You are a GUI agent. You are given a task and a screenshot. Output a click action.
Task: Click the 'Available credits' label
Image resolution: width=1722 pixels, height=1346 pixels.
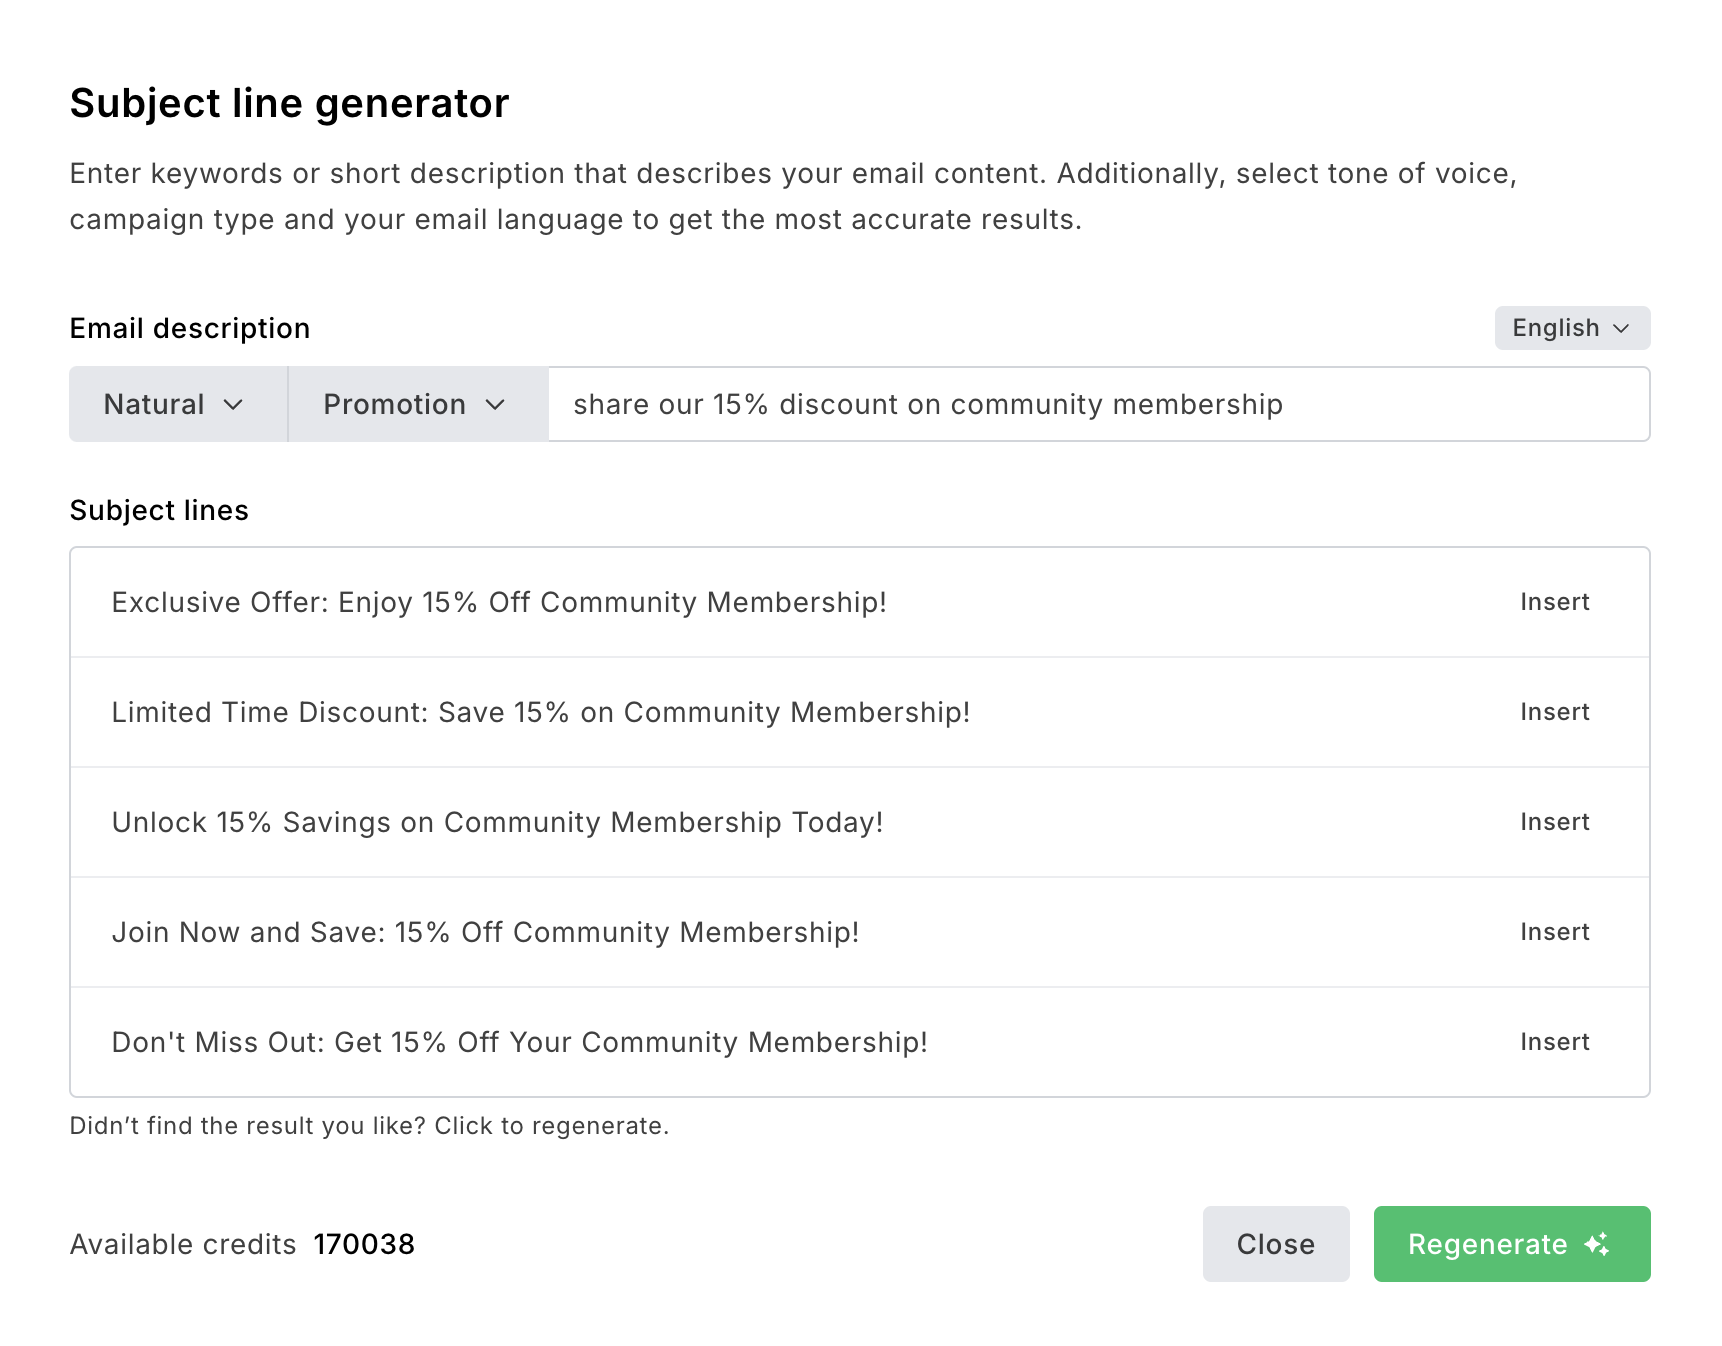(183, 1244)
